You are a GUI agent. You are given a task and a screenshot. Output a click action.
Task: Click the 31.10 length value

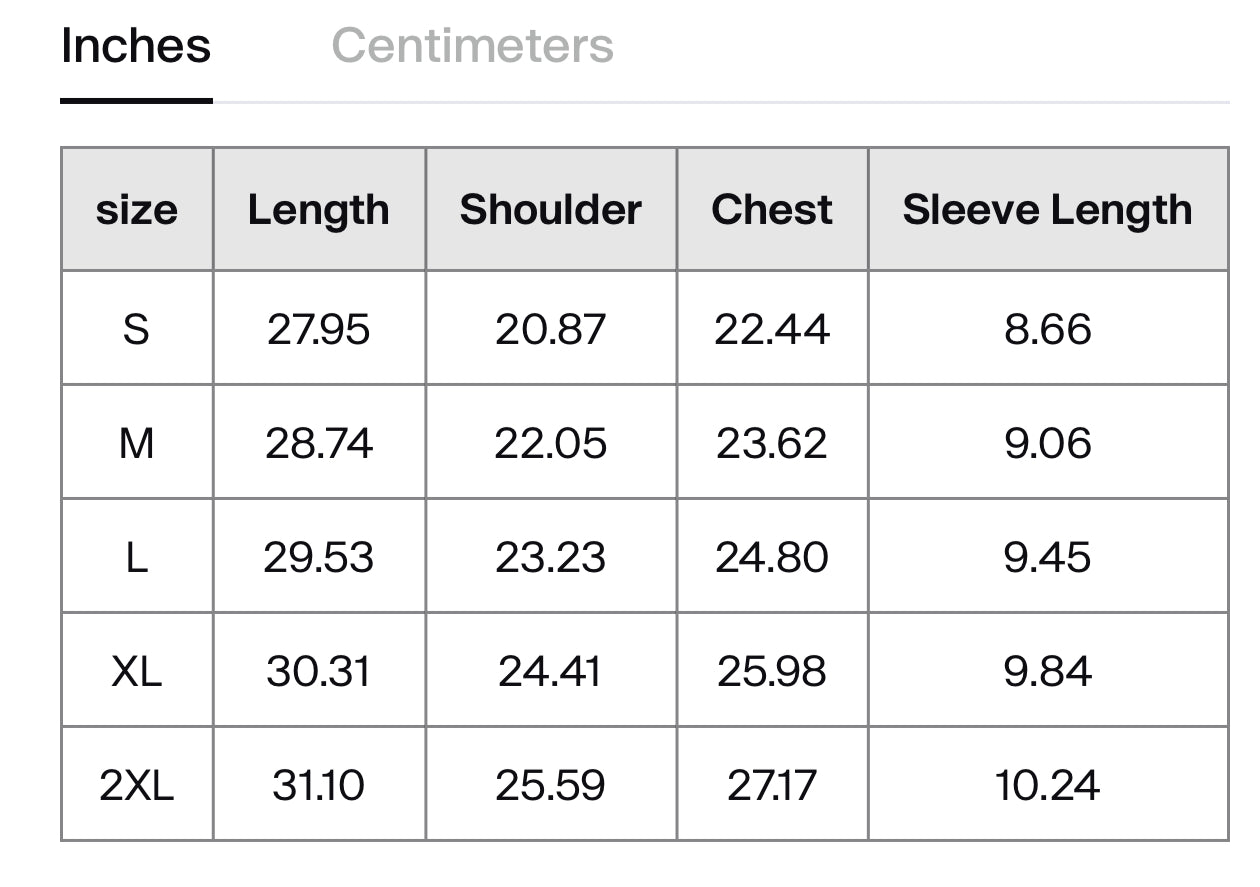(319, 785)
